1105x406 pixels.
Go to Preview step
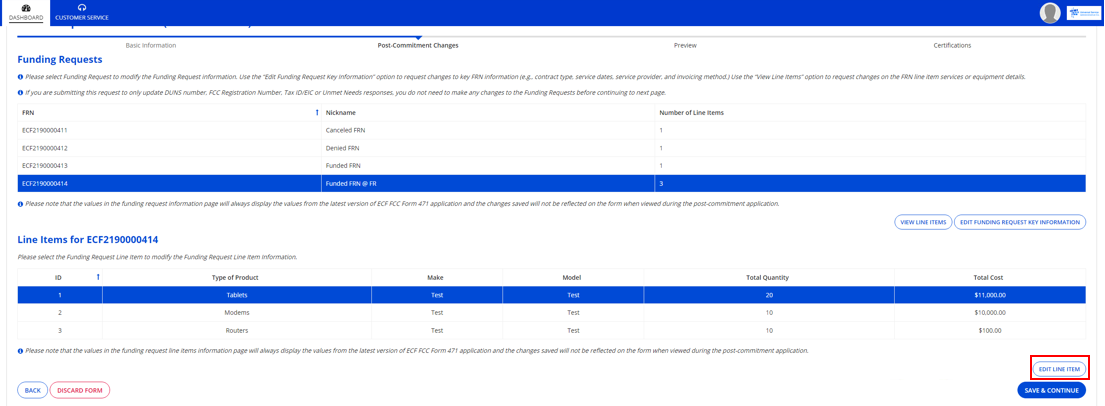[685, 45]
